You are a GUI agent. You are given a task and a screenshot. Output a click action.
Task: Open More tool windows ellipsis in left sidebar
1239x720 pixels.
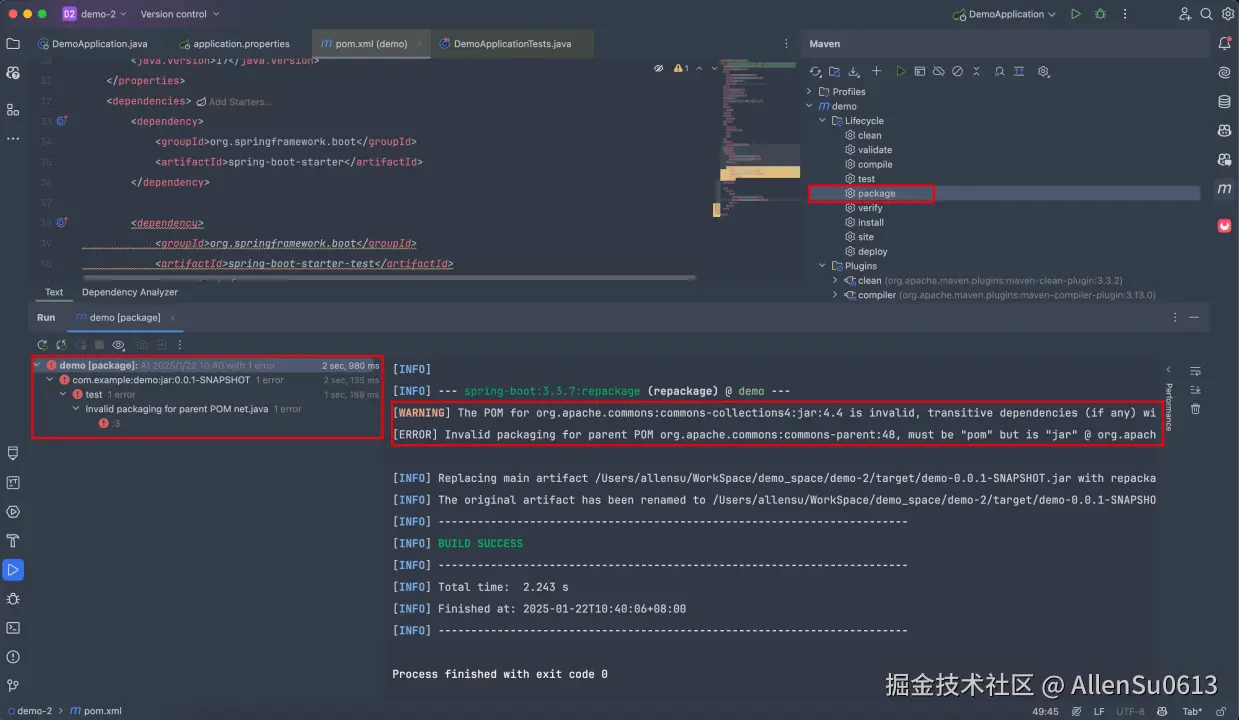pyautogui.click(x=13, y=139)
